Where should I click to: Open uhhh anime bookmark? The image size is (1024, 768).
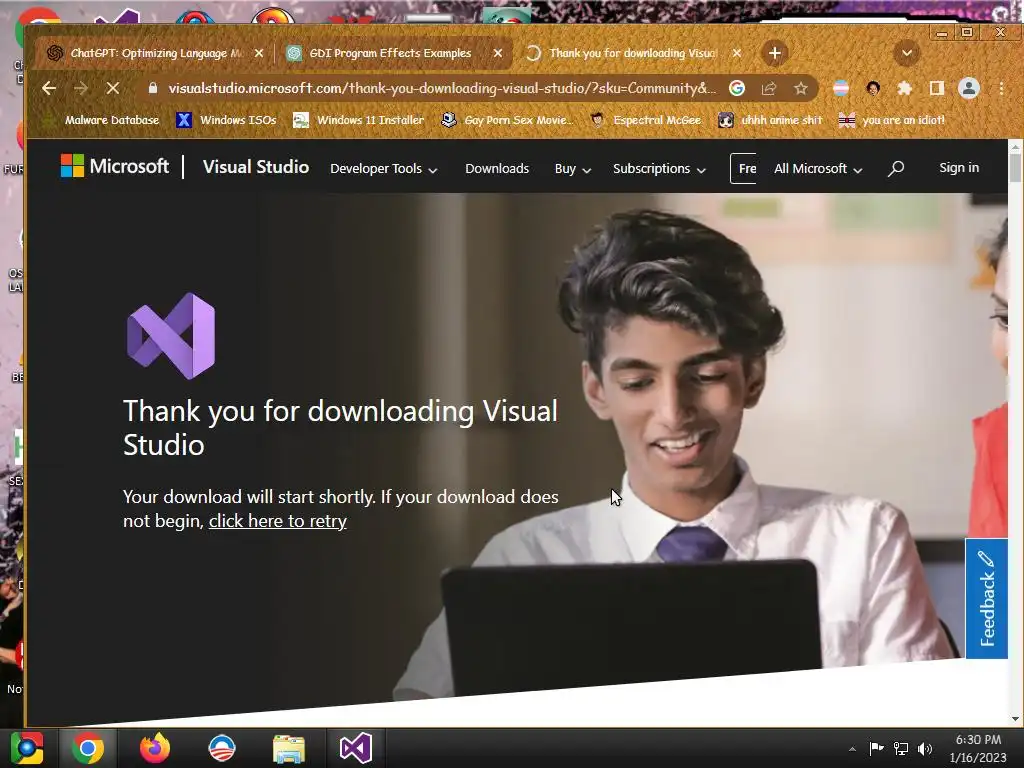coord(770,120)
